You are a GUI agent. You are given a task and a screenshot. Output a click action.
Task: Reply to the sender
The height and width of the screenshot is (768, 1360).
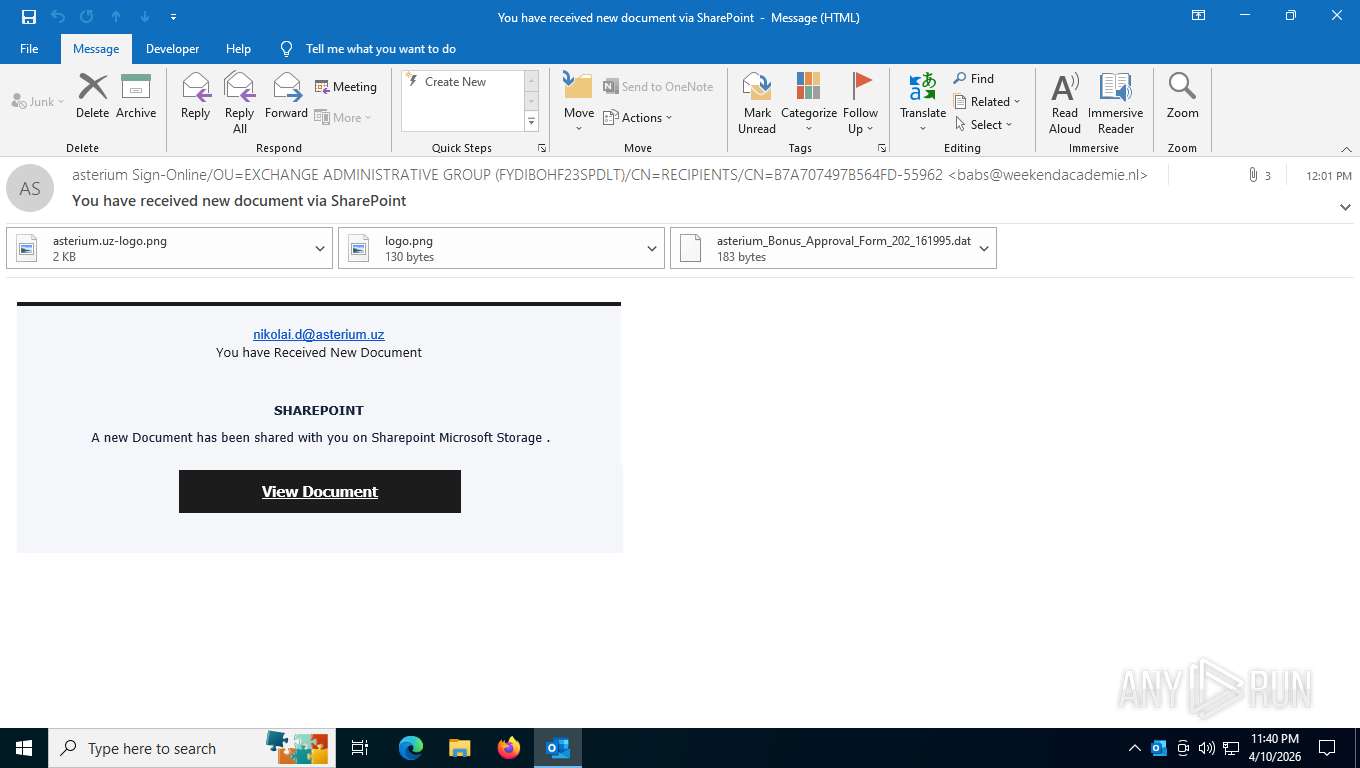(195, 97)
